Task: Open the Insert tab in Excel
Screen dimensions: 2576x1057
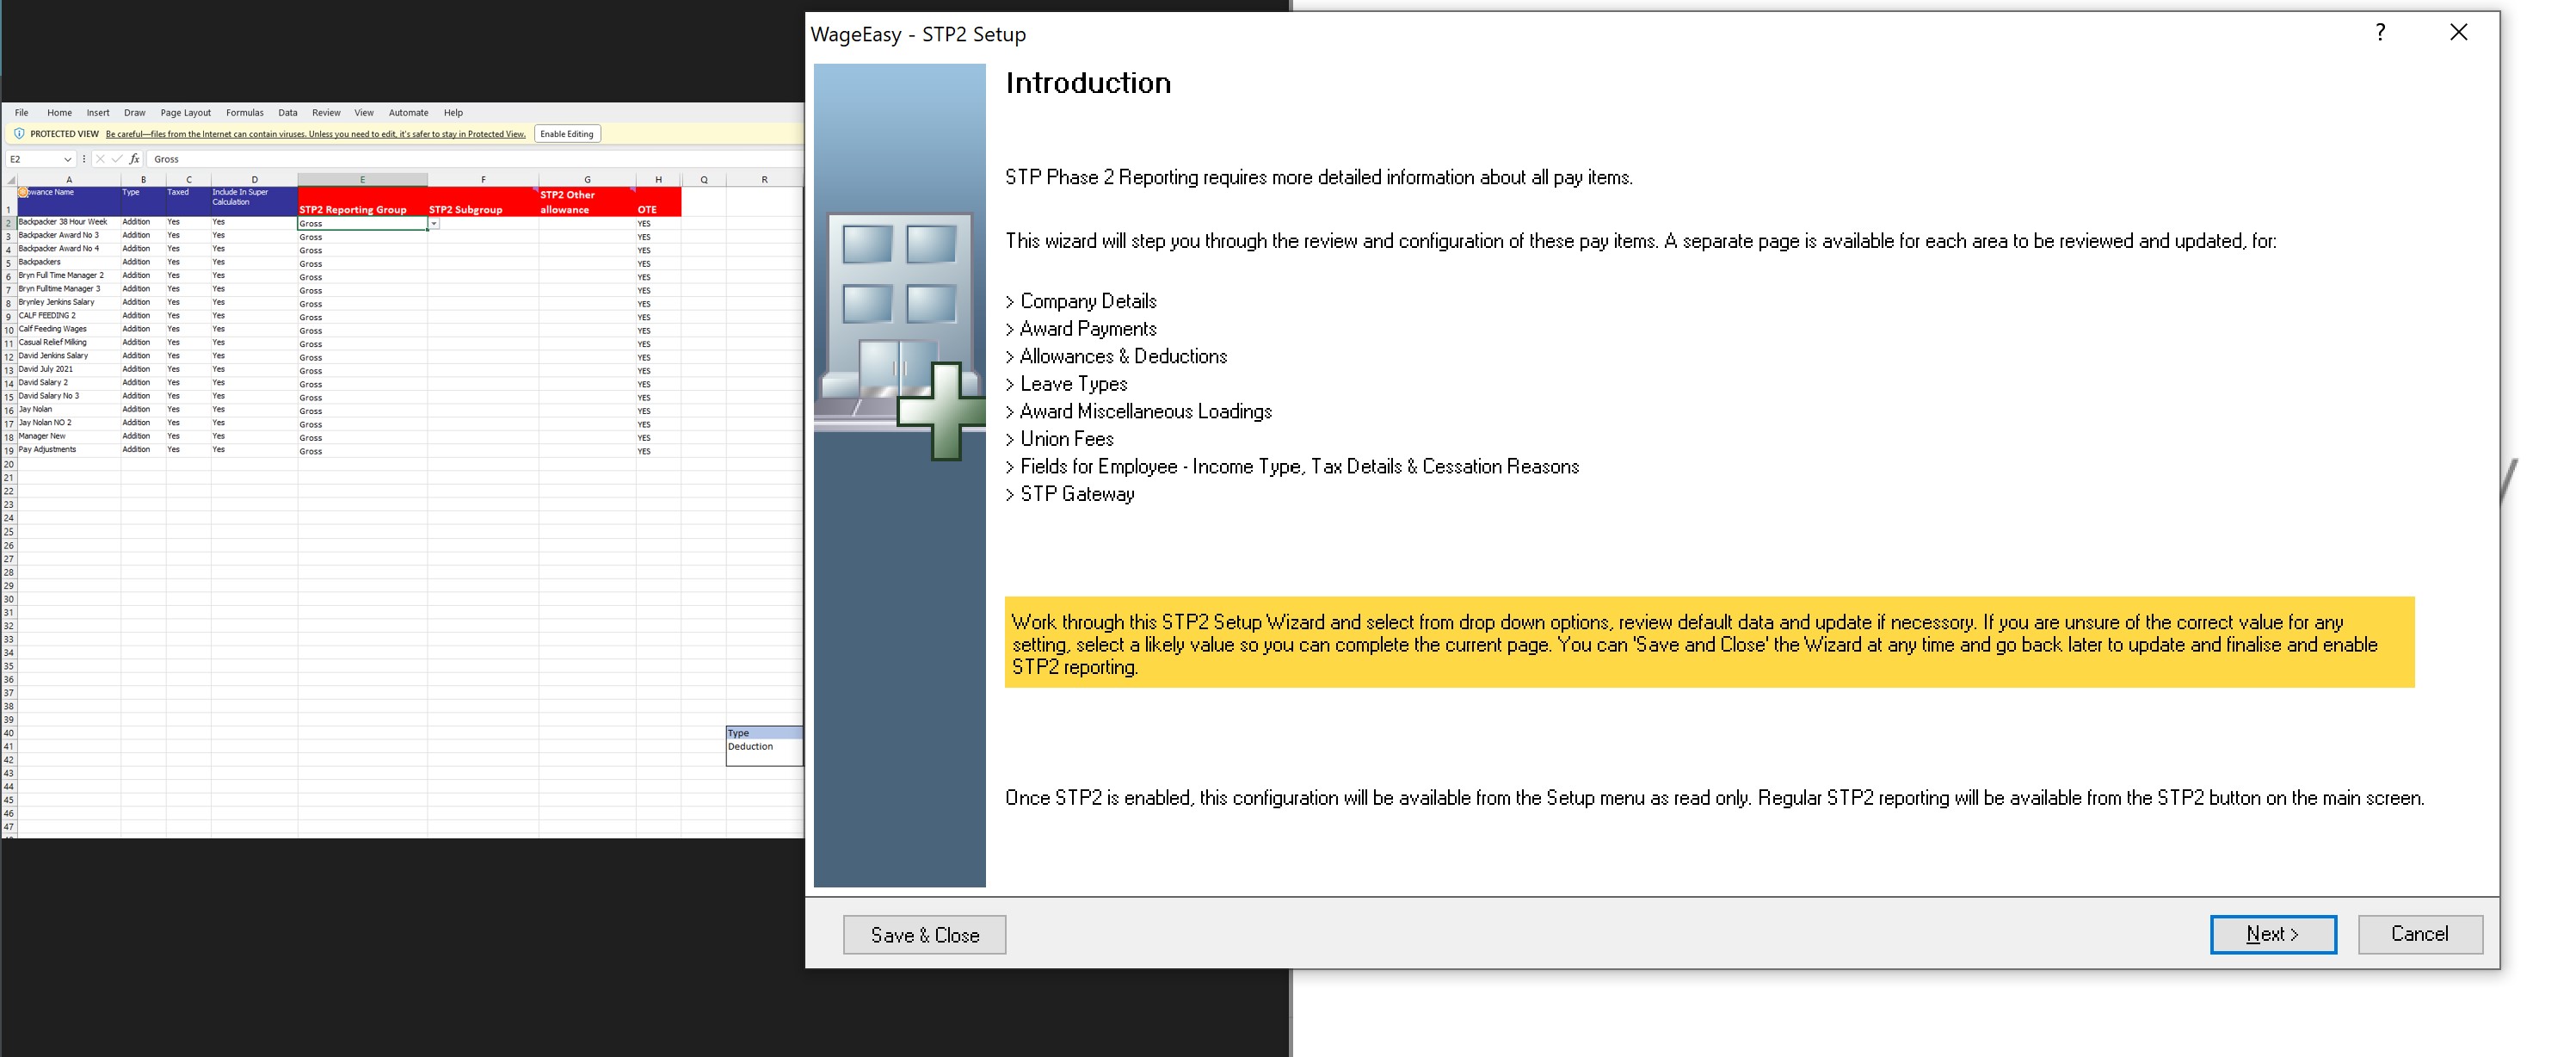Action: (98, 113)
